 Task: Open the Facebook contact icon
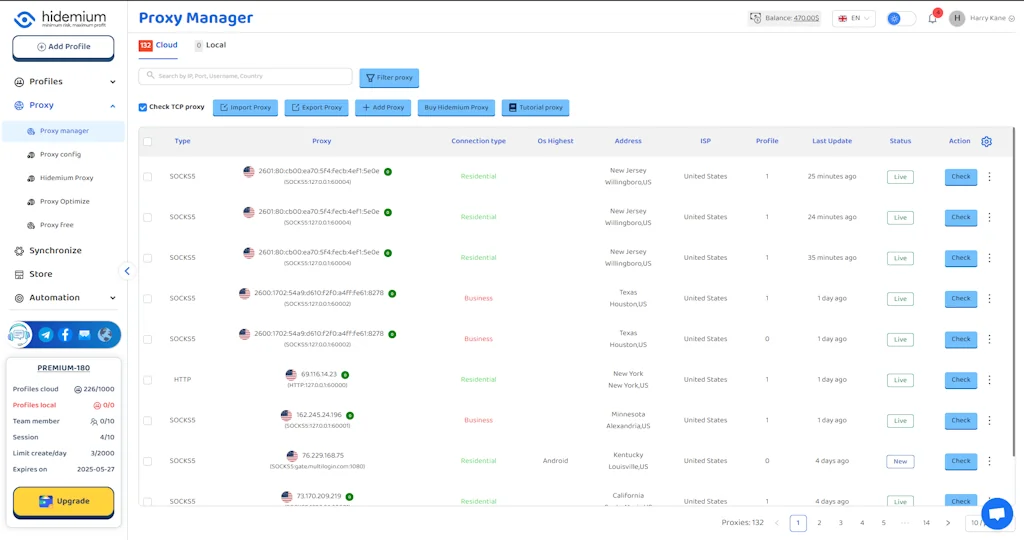pyautogui.click(x=65, y=335)
